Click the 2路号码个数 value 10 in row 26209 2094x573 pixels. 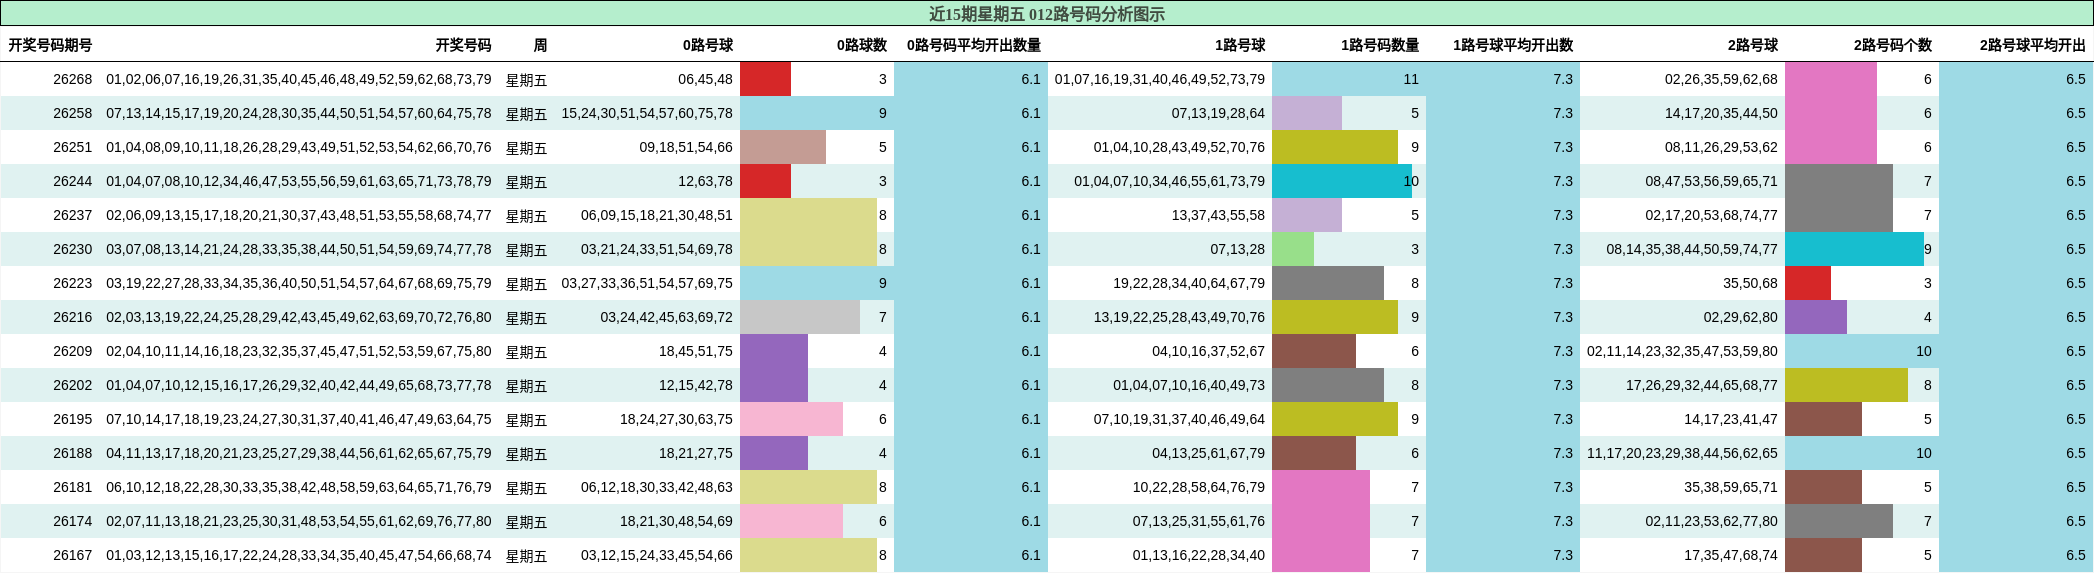click(x=1924, y=351)
